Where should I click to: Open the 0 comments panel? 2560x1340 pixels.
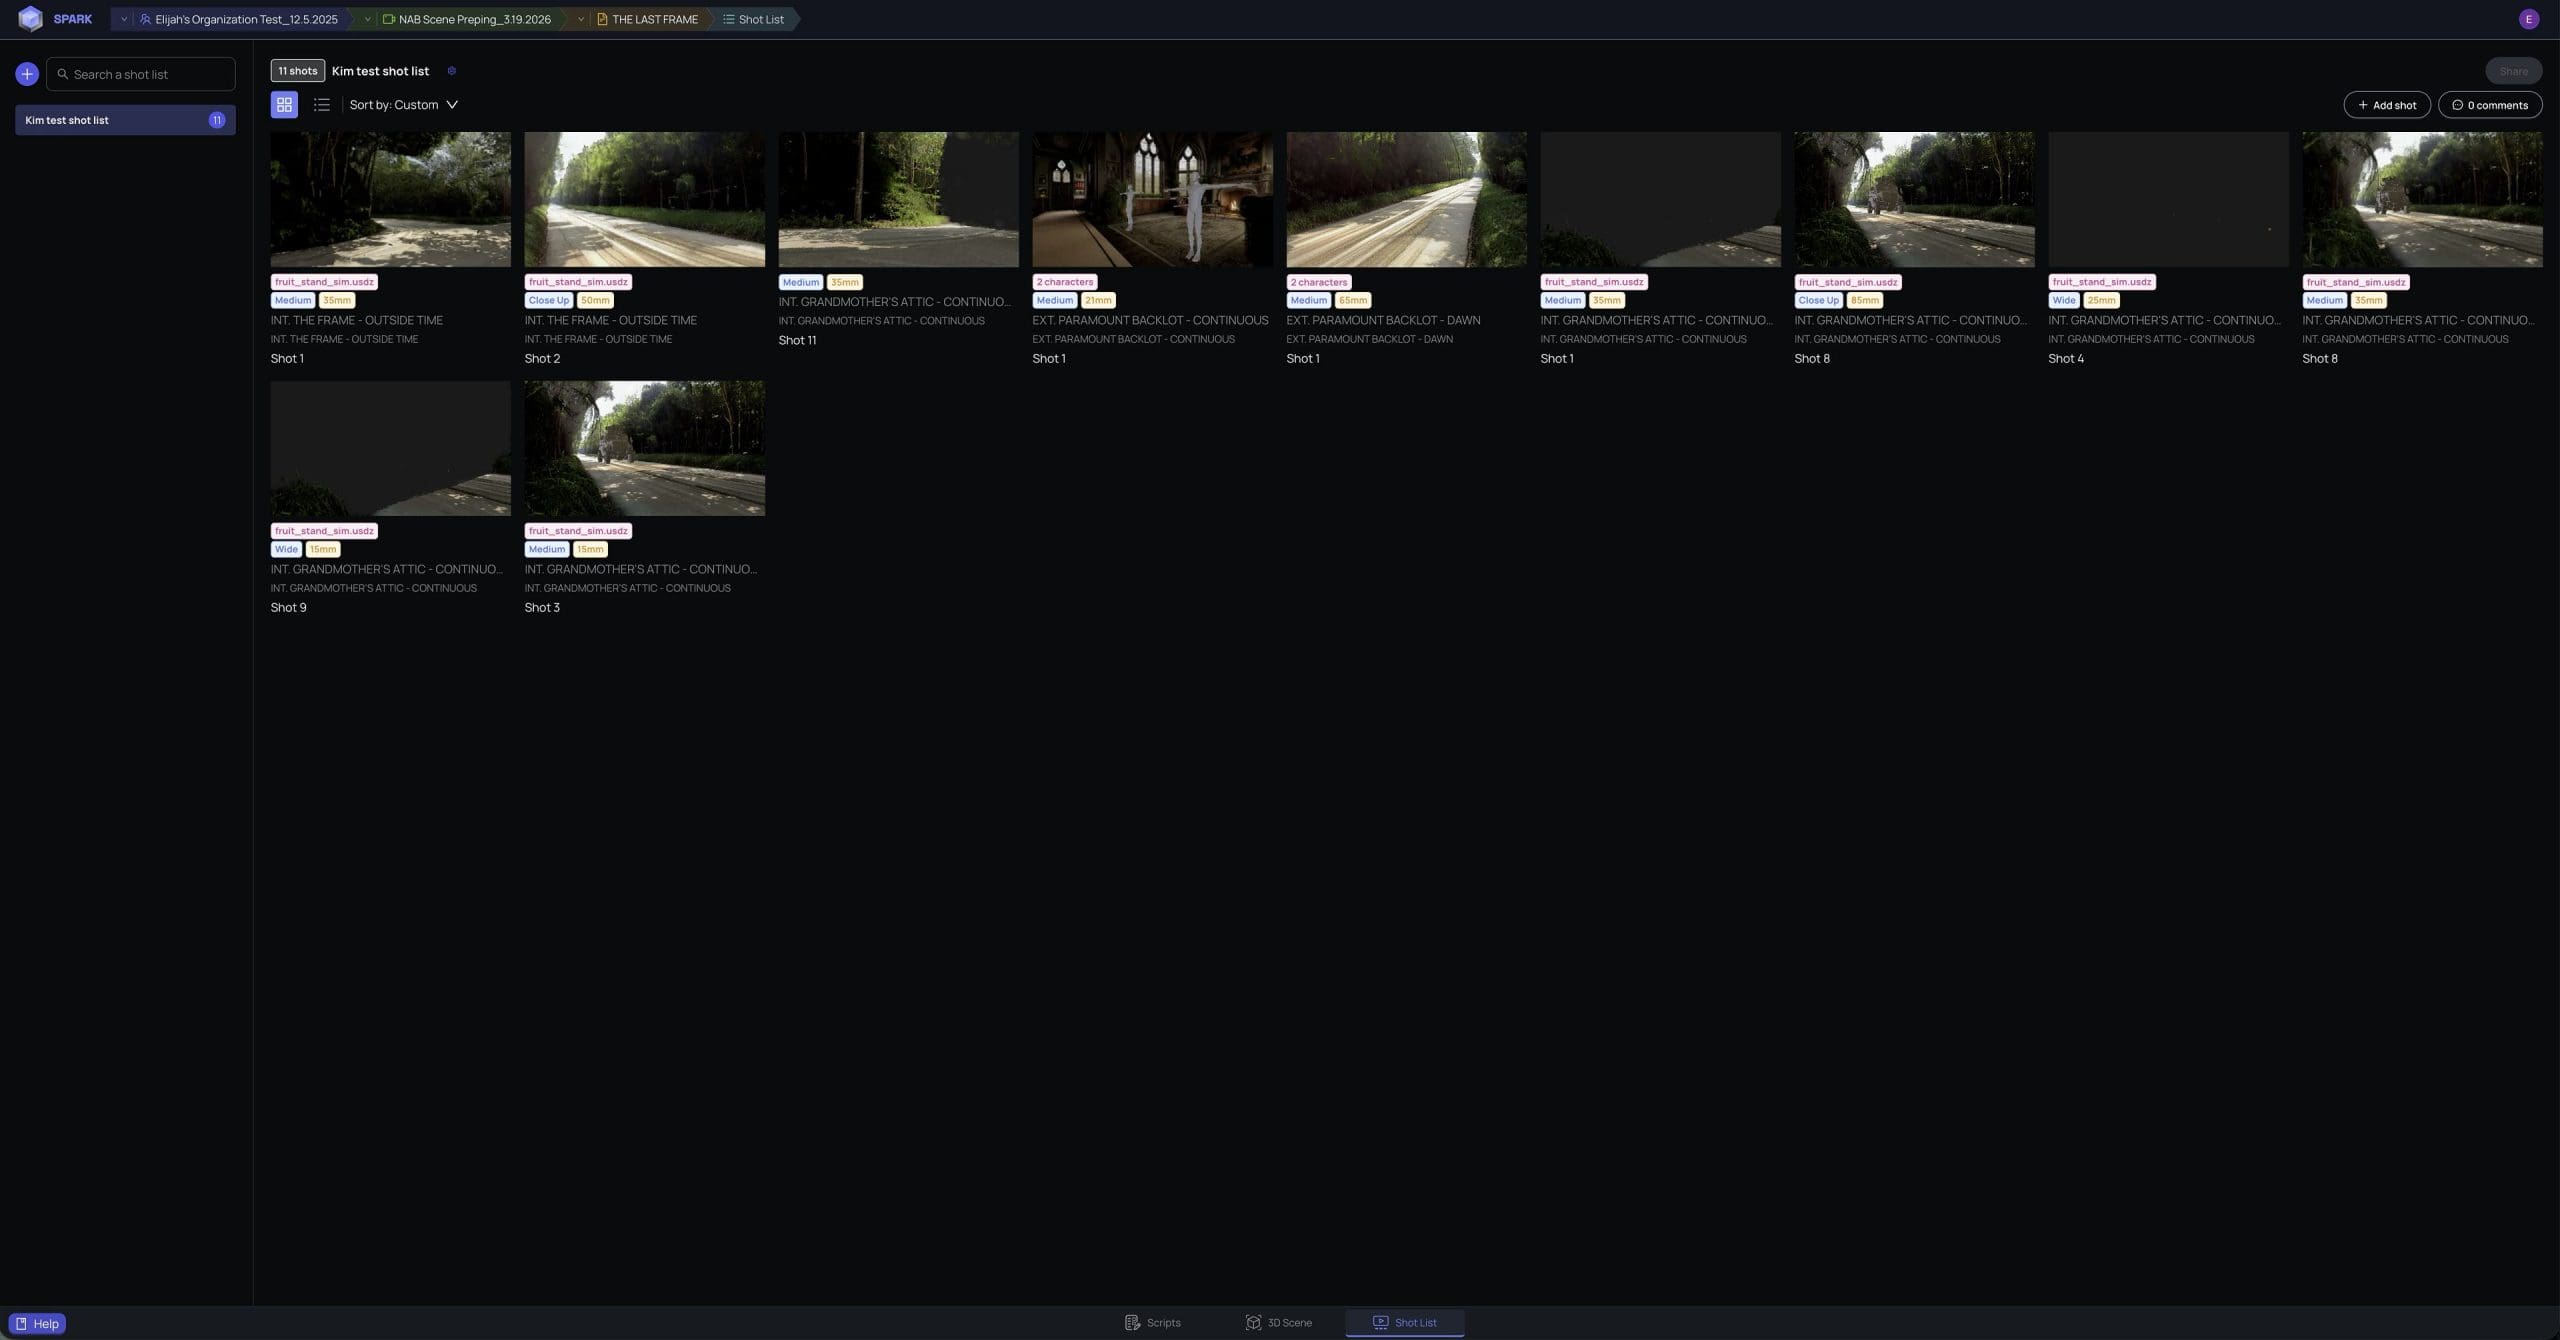pyautogui.click(x=2489, y=104)
